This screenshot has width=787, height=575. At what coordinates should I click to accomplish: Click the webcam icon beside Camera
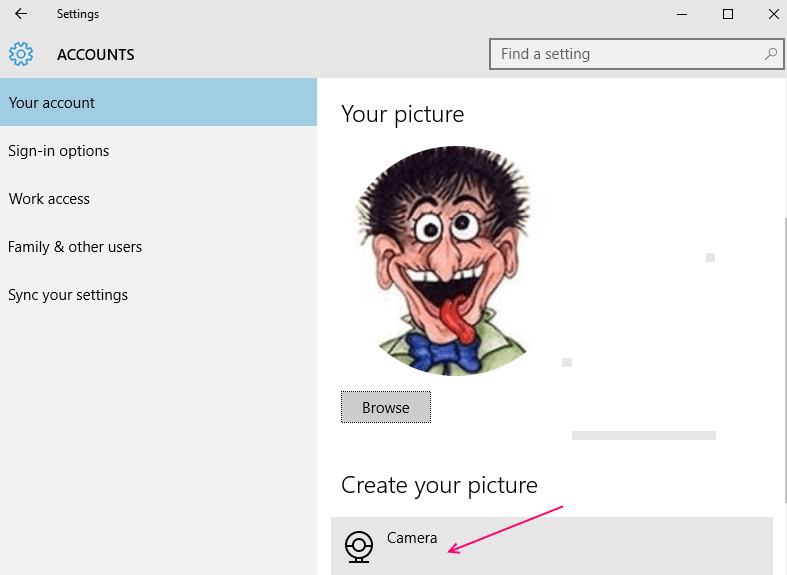coord(359,547)
